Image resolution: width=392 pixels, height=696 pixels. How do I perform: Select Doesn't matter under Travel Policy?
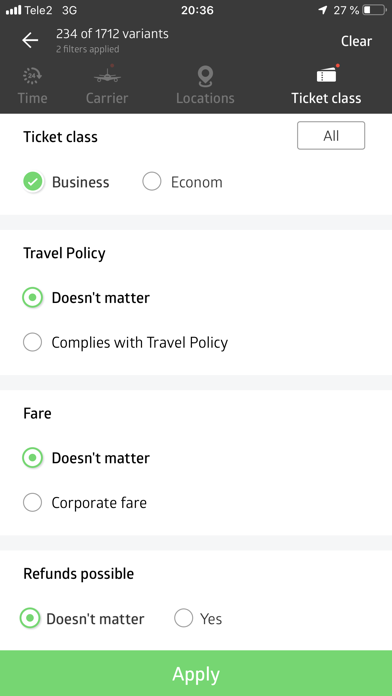32,297
